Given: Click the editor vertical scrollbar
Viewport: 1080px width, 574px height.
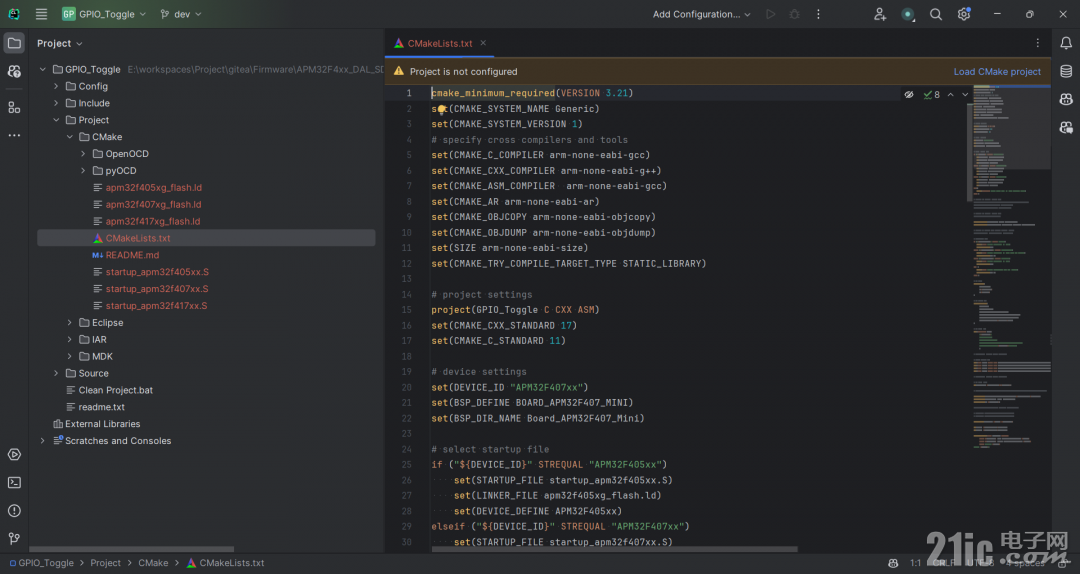Looking at the screenshot, I should click(x=970, y=152).
